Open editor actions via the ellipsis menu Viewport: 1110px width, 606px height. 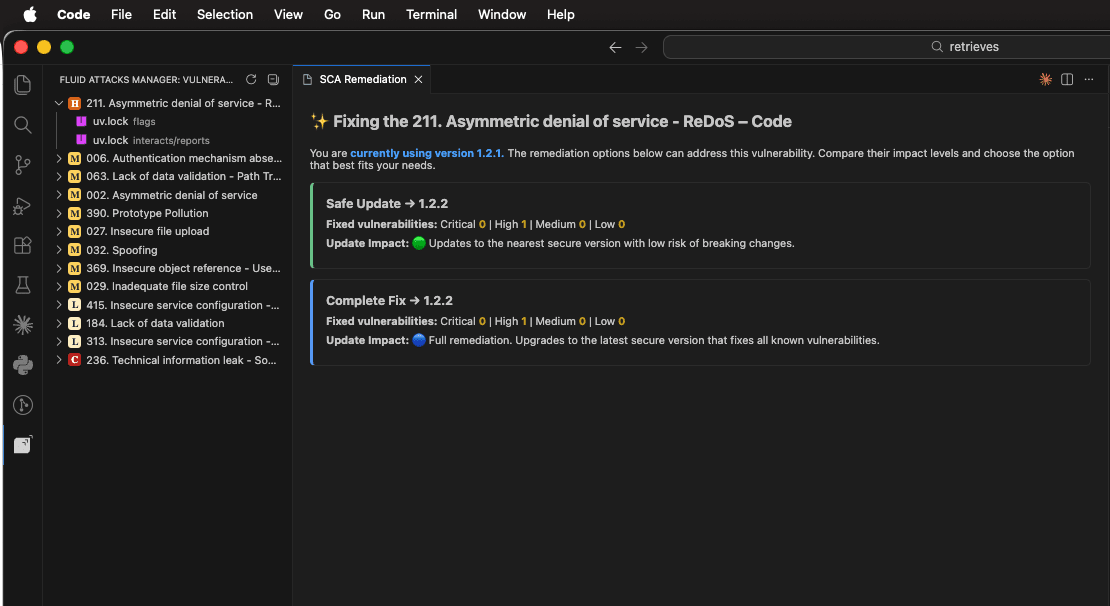coord(1089,78)
